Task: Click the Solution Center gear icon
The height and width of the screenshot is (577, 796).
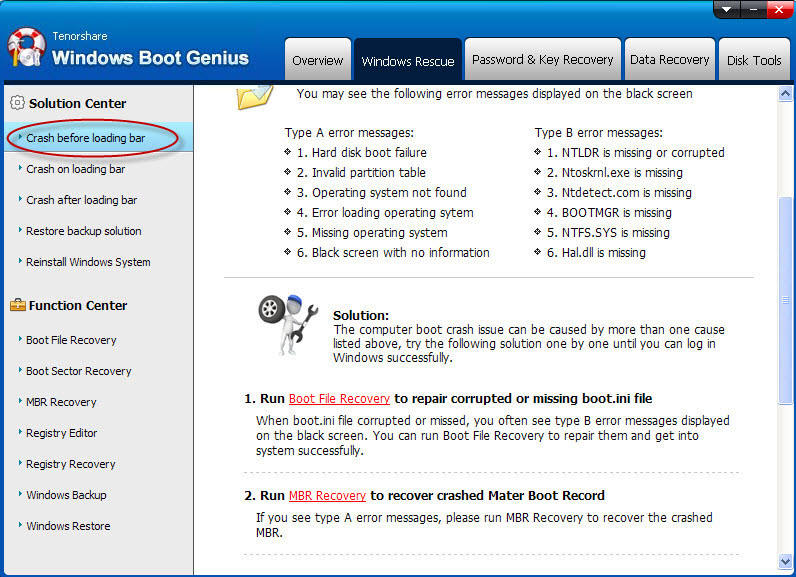Action: 17,103
